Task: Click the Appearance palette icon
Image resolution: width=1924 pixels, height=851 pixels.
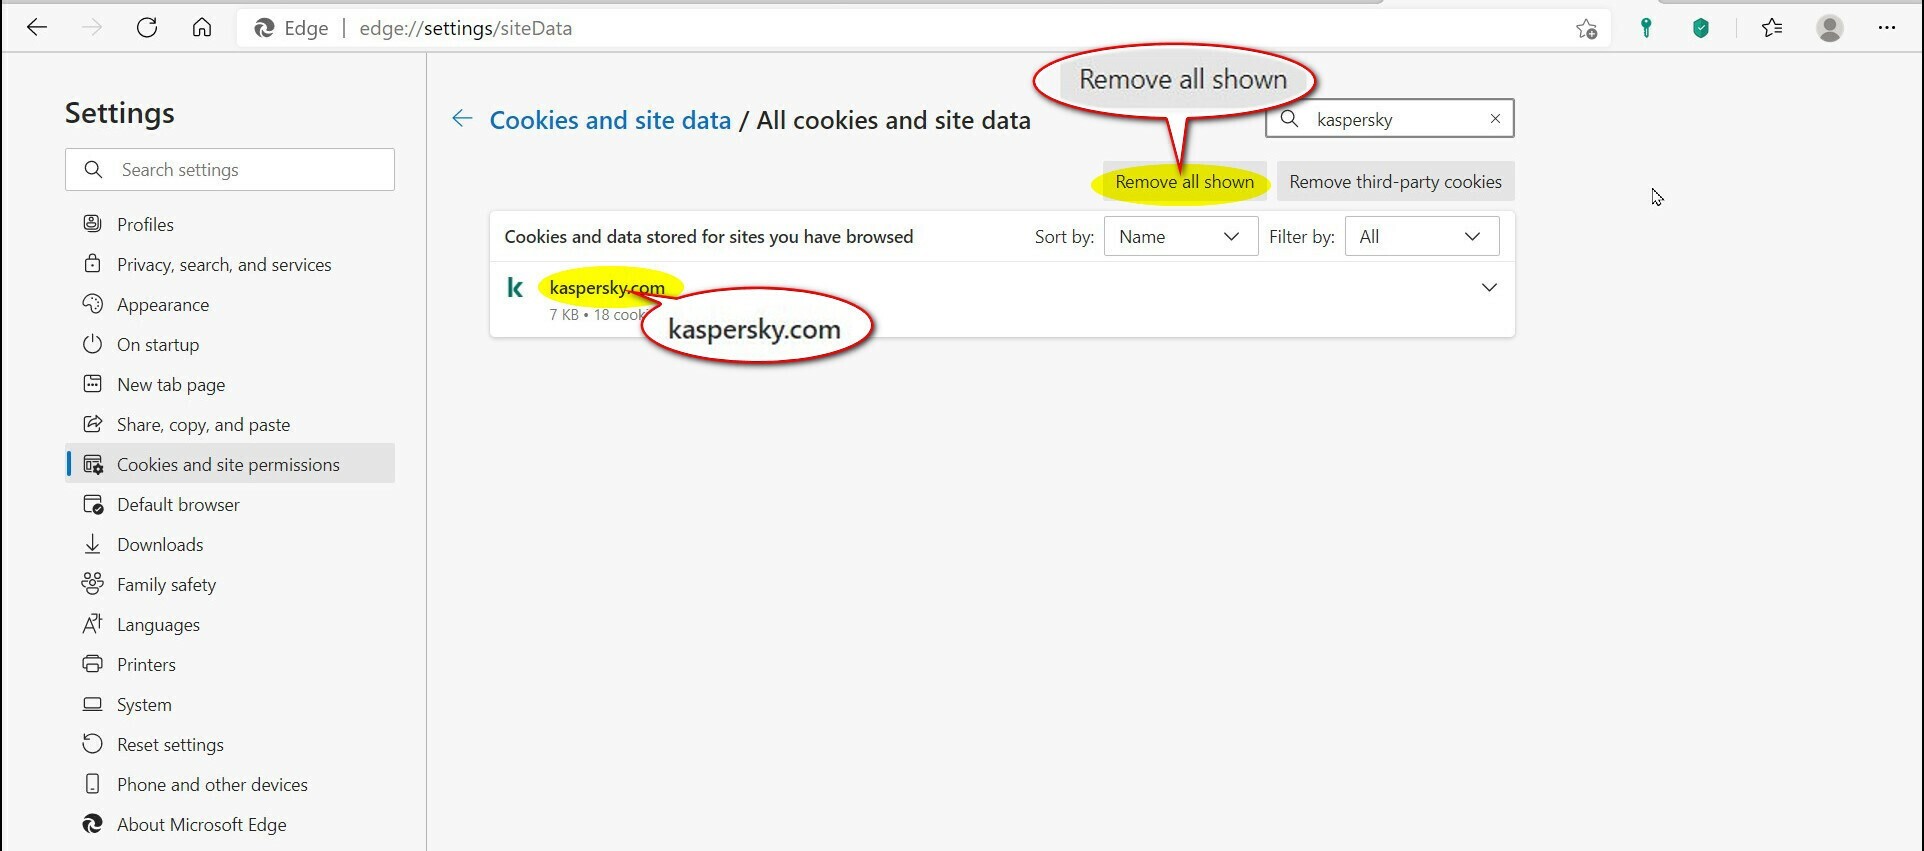Action: pos(93,304)
